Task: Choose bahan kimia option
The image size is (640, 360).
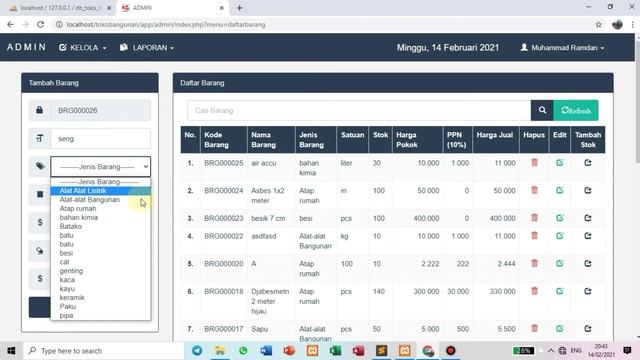Action: pyautogui.click(x=100, y=218)
